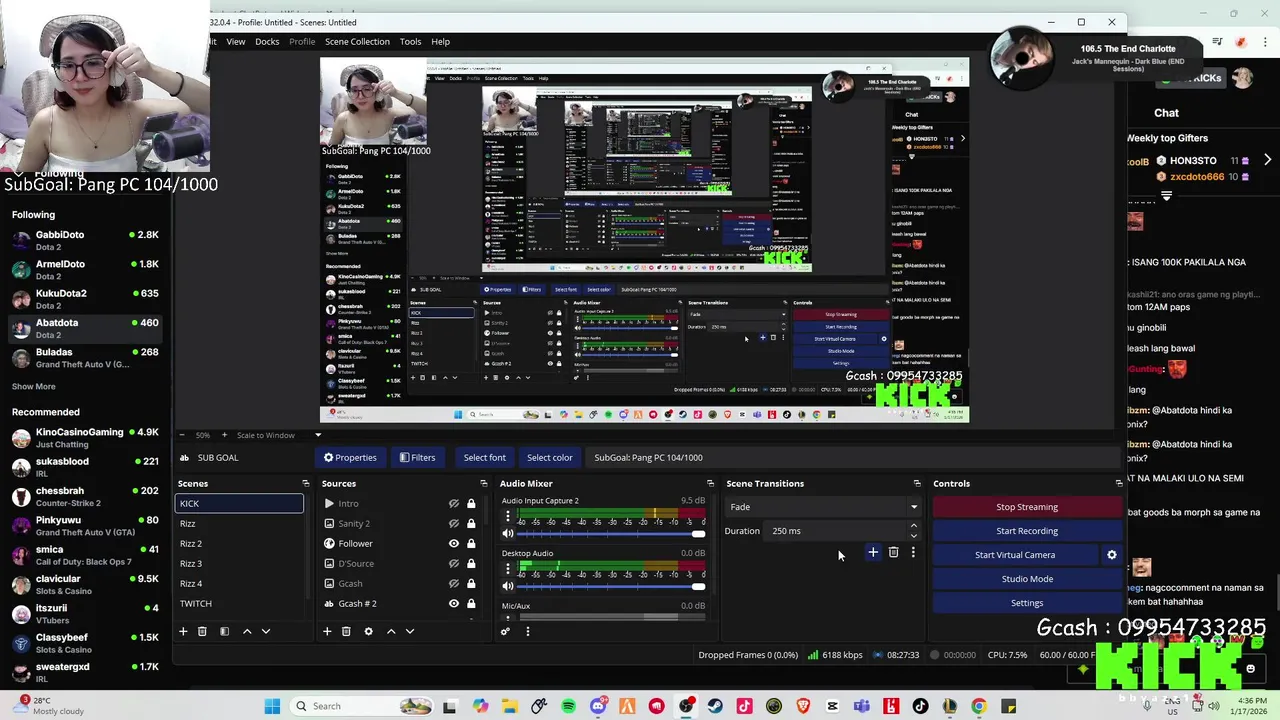The image size is (1280, 720).
Task: Open Steam from the Windows taskbar
Action: tap(715, 706)
